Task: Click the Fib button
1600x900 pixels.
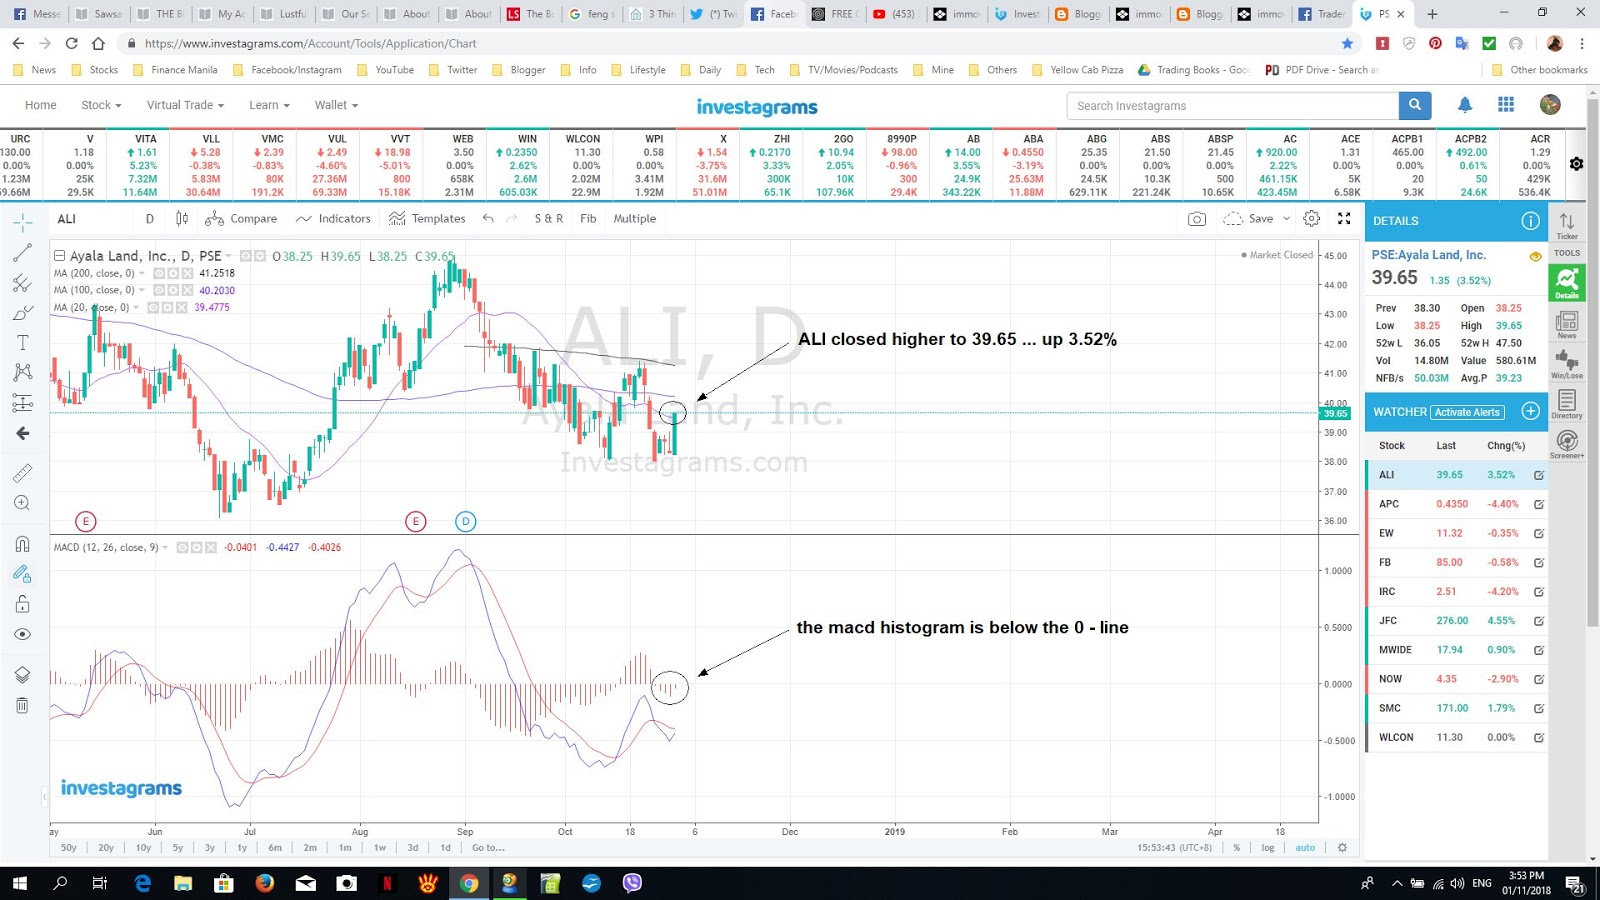Action: pyautogui.click(x=588, y=218)
